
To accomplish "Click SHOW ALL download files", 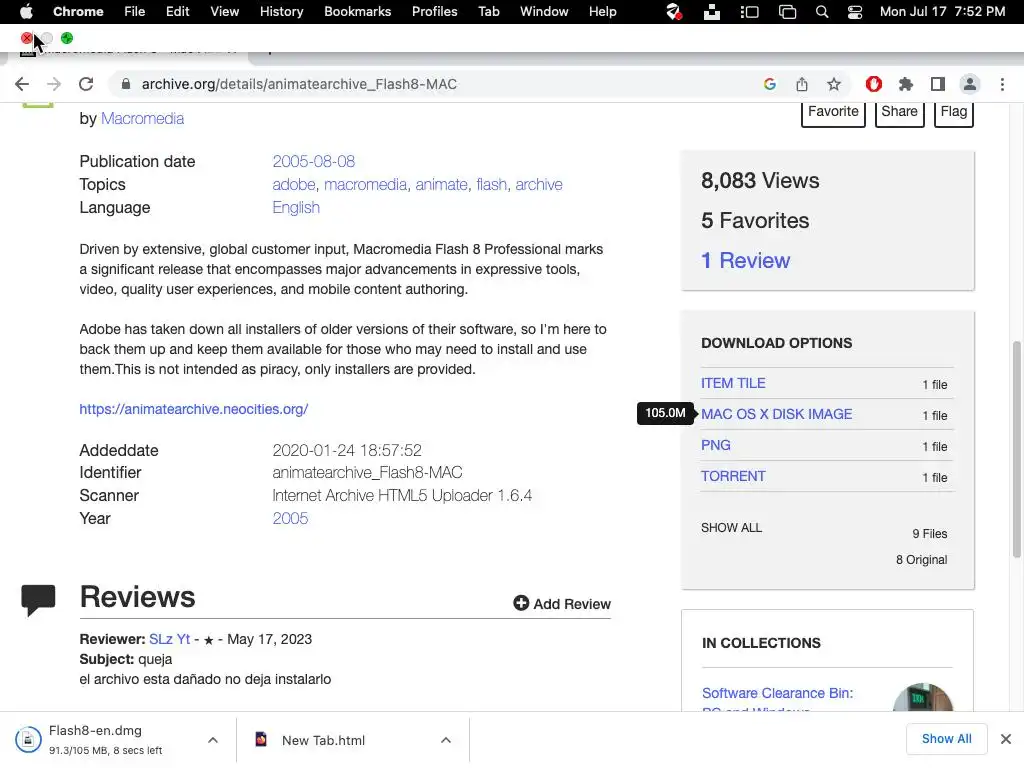I will 731,528.
